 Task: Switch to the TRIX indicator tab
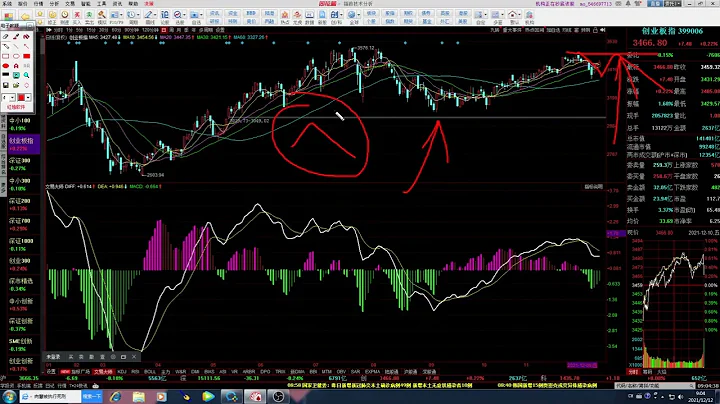pyautogui.click(x=280, y=371)
